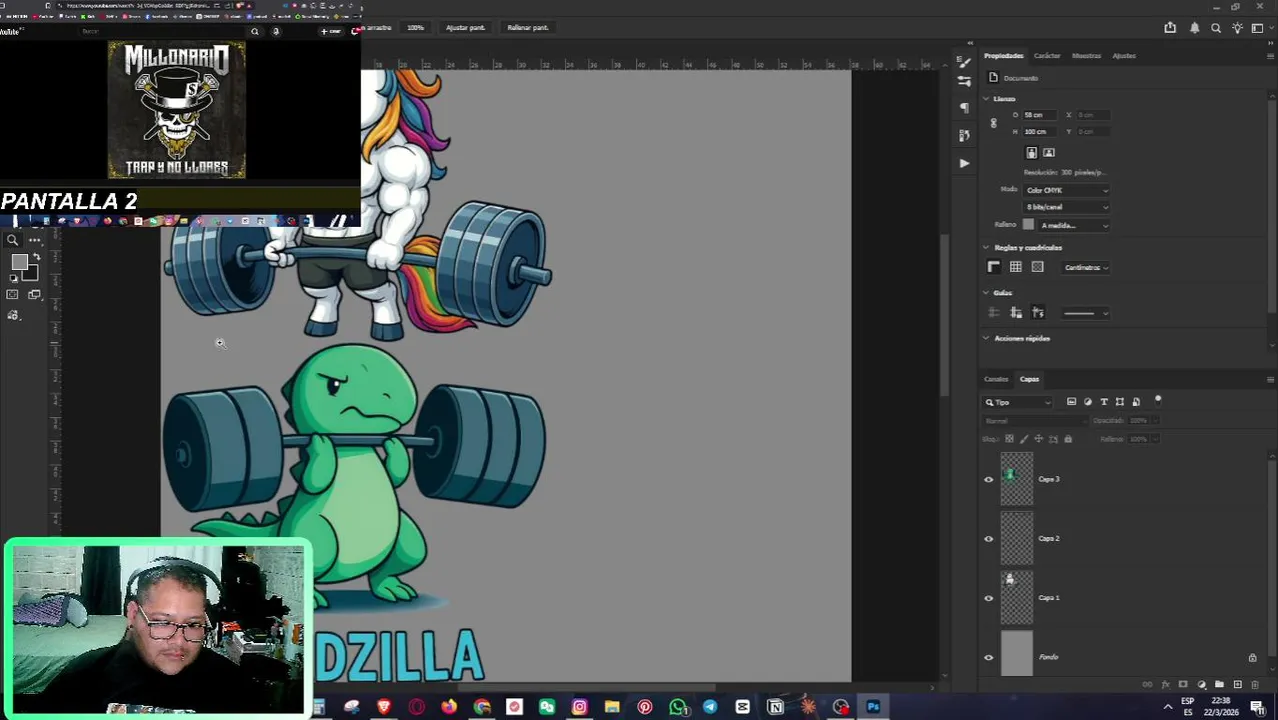Screen dimensions: 1278x720
Task: Select the Propiedades tab
Action: tap(1004, 56)
